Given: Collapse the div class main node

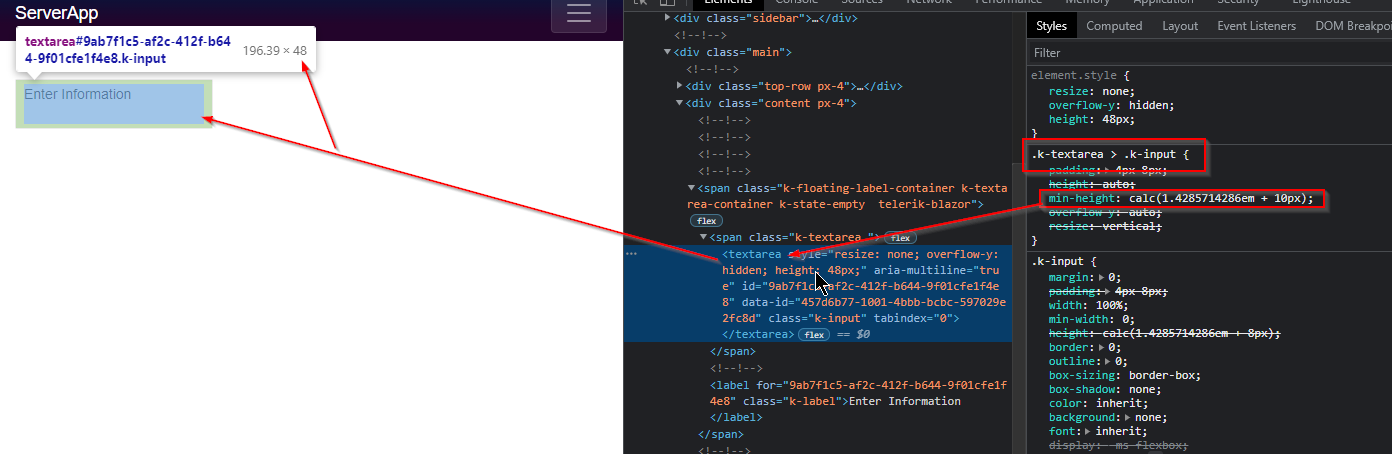Looking at the screenshot, I should pyautogui.click(x=668, y=52).
